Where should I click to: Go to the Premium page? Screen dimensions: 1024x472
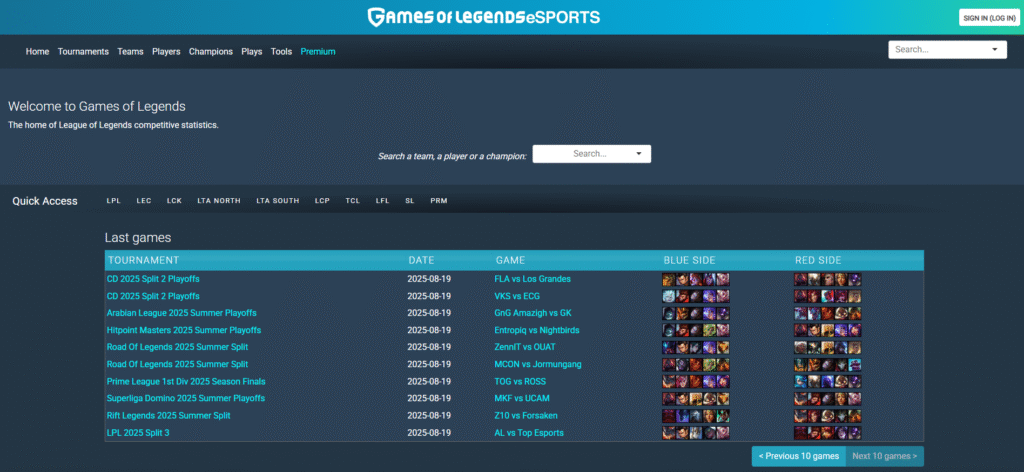tap(318, 52)
